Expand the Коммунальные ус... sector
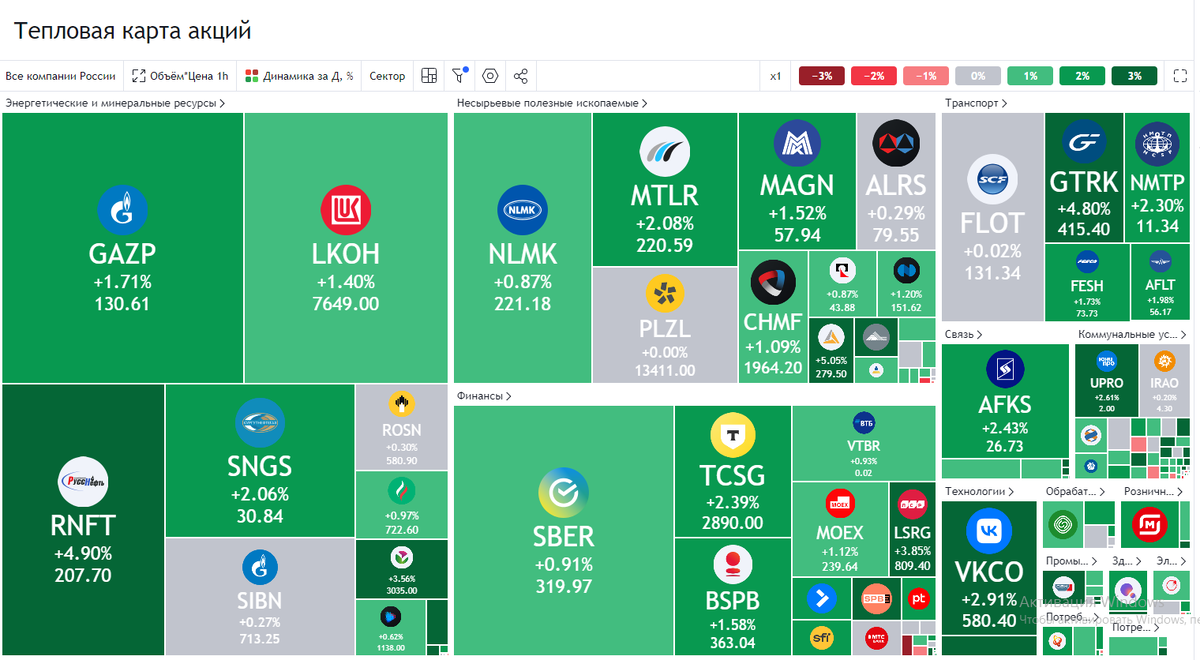The height and width of the screenshot is (660, 1200). click(1134, 334)
